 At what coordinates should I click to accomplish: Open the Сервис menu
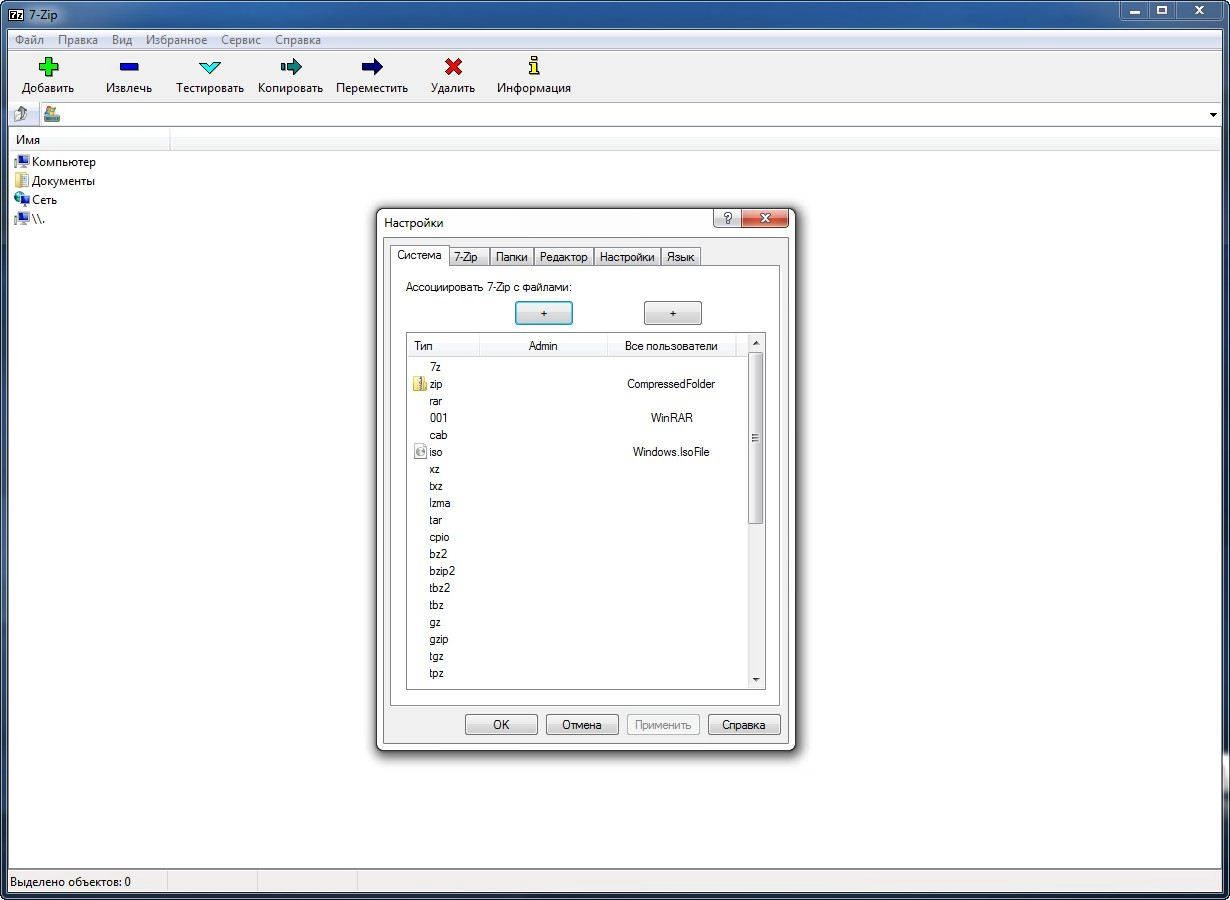click(241, 40)
